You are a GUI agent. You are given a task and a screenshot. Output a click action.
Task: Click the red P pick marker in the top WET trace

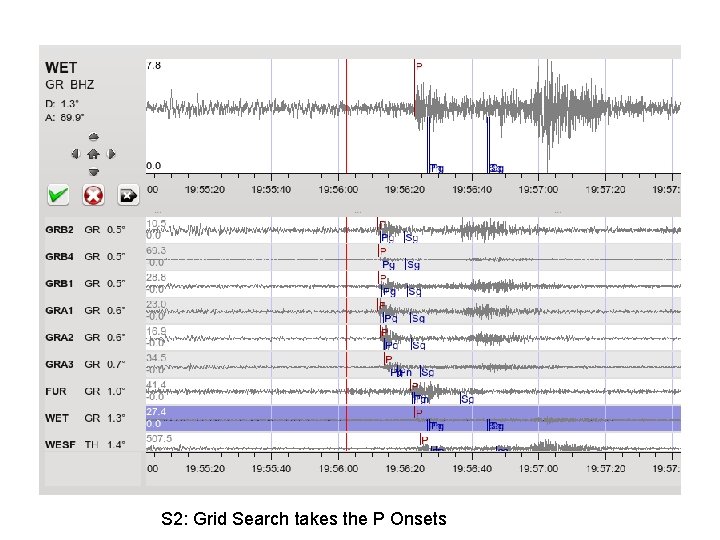click(x=418, y=66)
